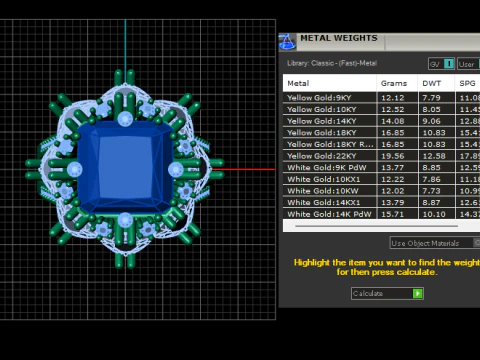
Task: Click the 10.10 DWT value
Action: [x=434, y=214]
